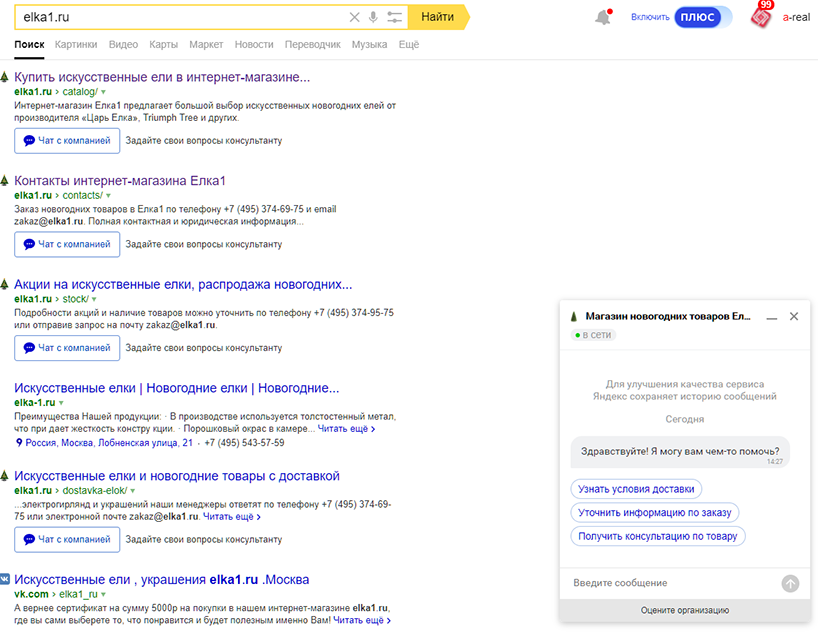This screenshot has width=818, height=634.
Task: Focus the Введите сообщение chat input
Action: click(673, 583)
